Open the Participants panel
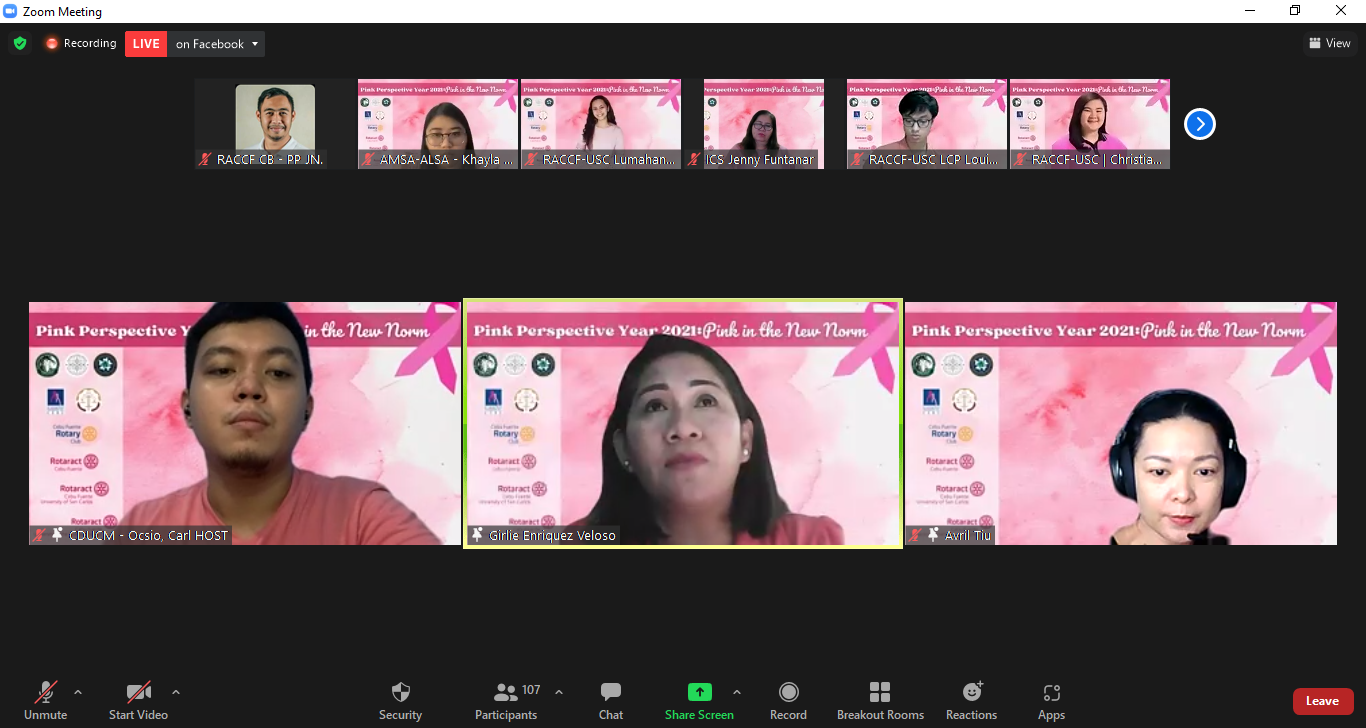 [x=506, y=700]
